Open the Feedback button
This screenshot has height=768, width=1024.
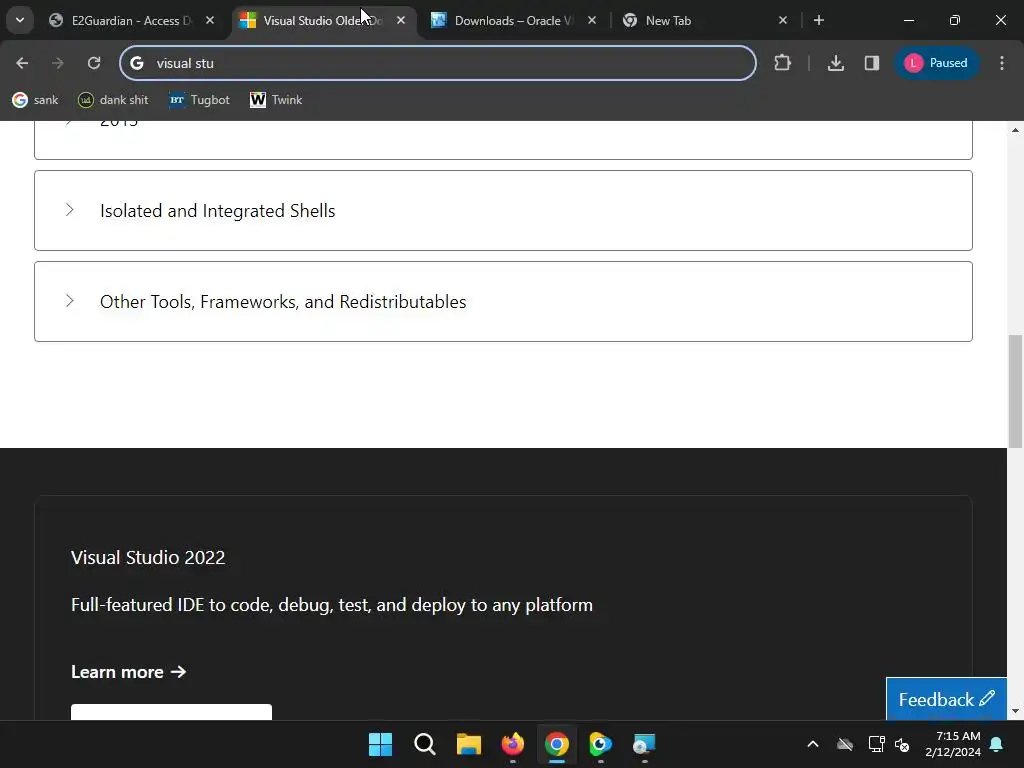click(946, 699)
